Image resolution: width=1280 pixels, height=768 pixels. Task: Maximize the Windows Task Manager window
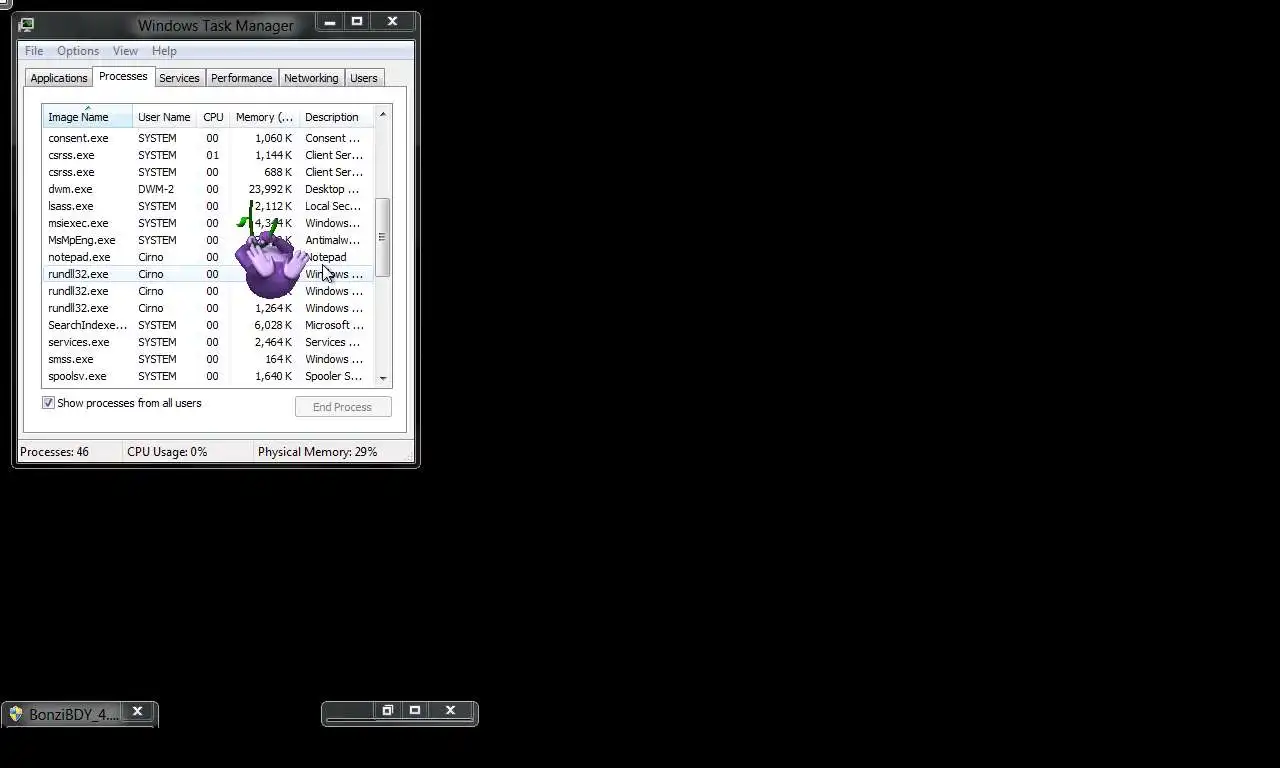coord(357,21)
